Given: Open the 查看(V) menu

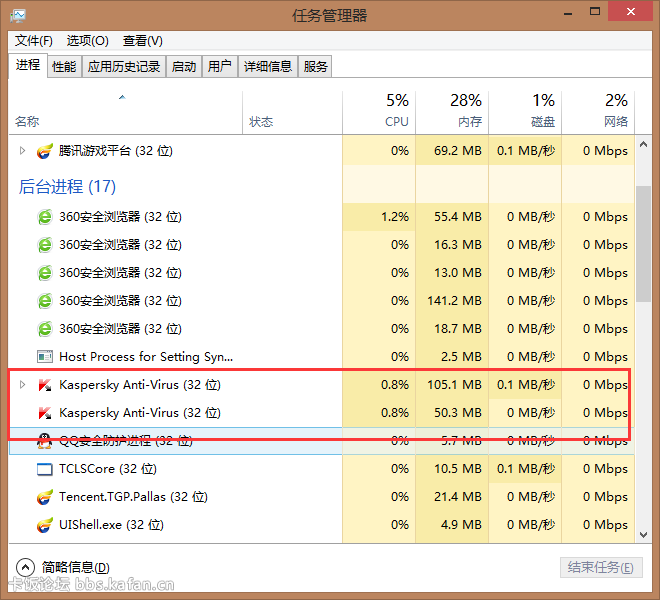Looking at the screenshot, I should [143, 41].
